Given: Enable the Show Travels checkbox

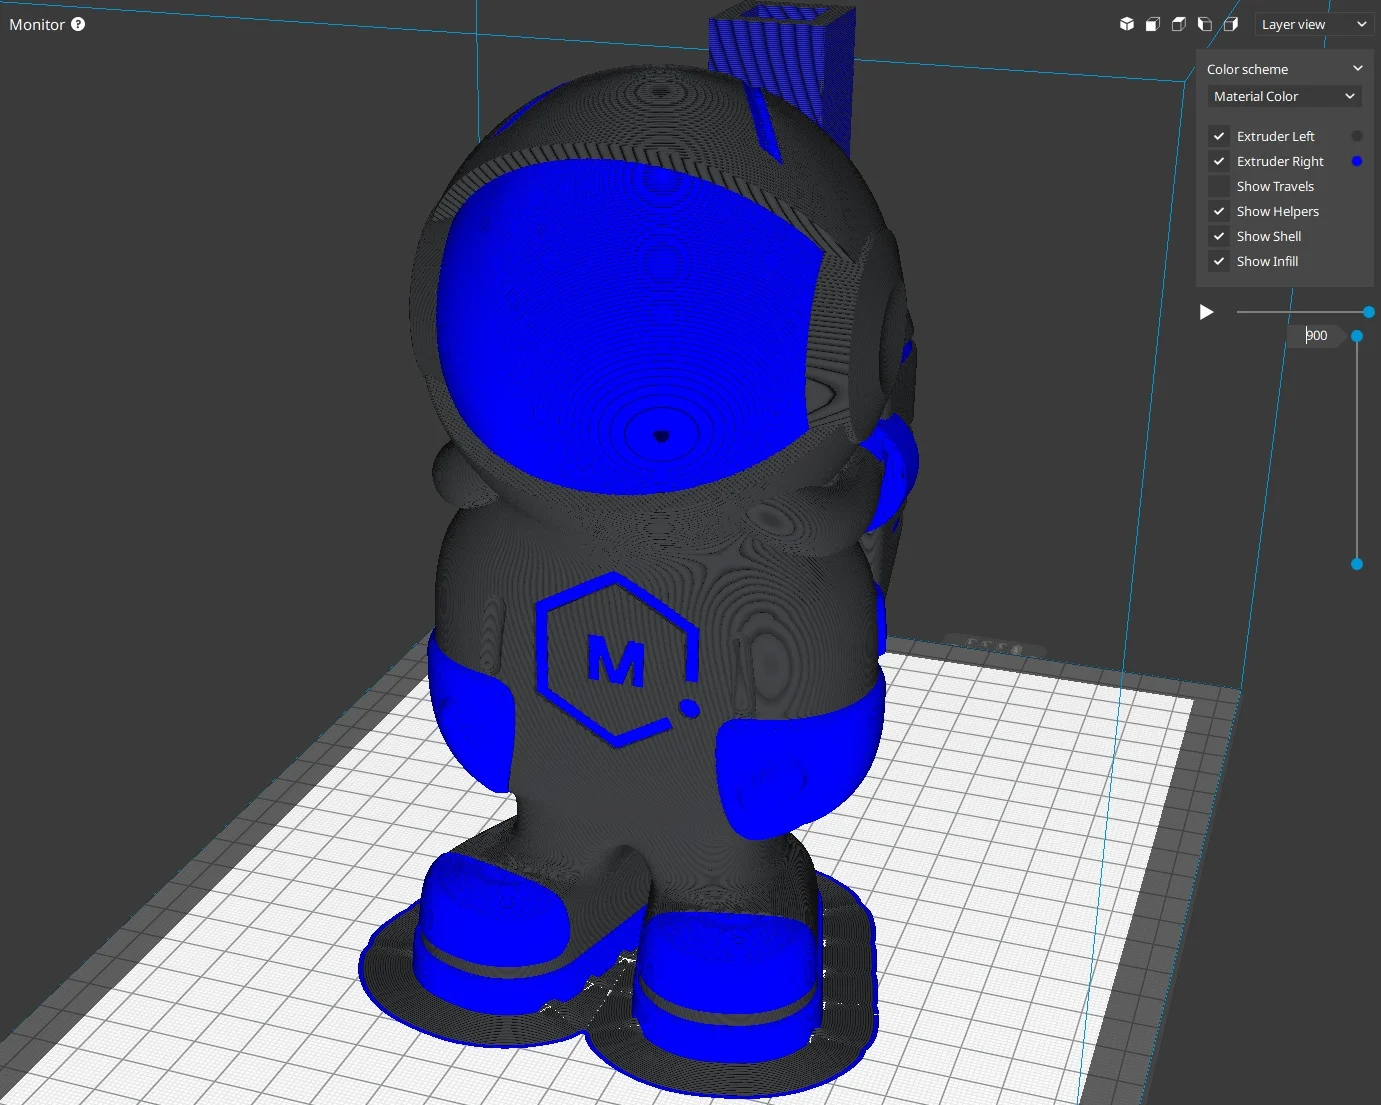Looking at the screenshot, I should 1219,186.
